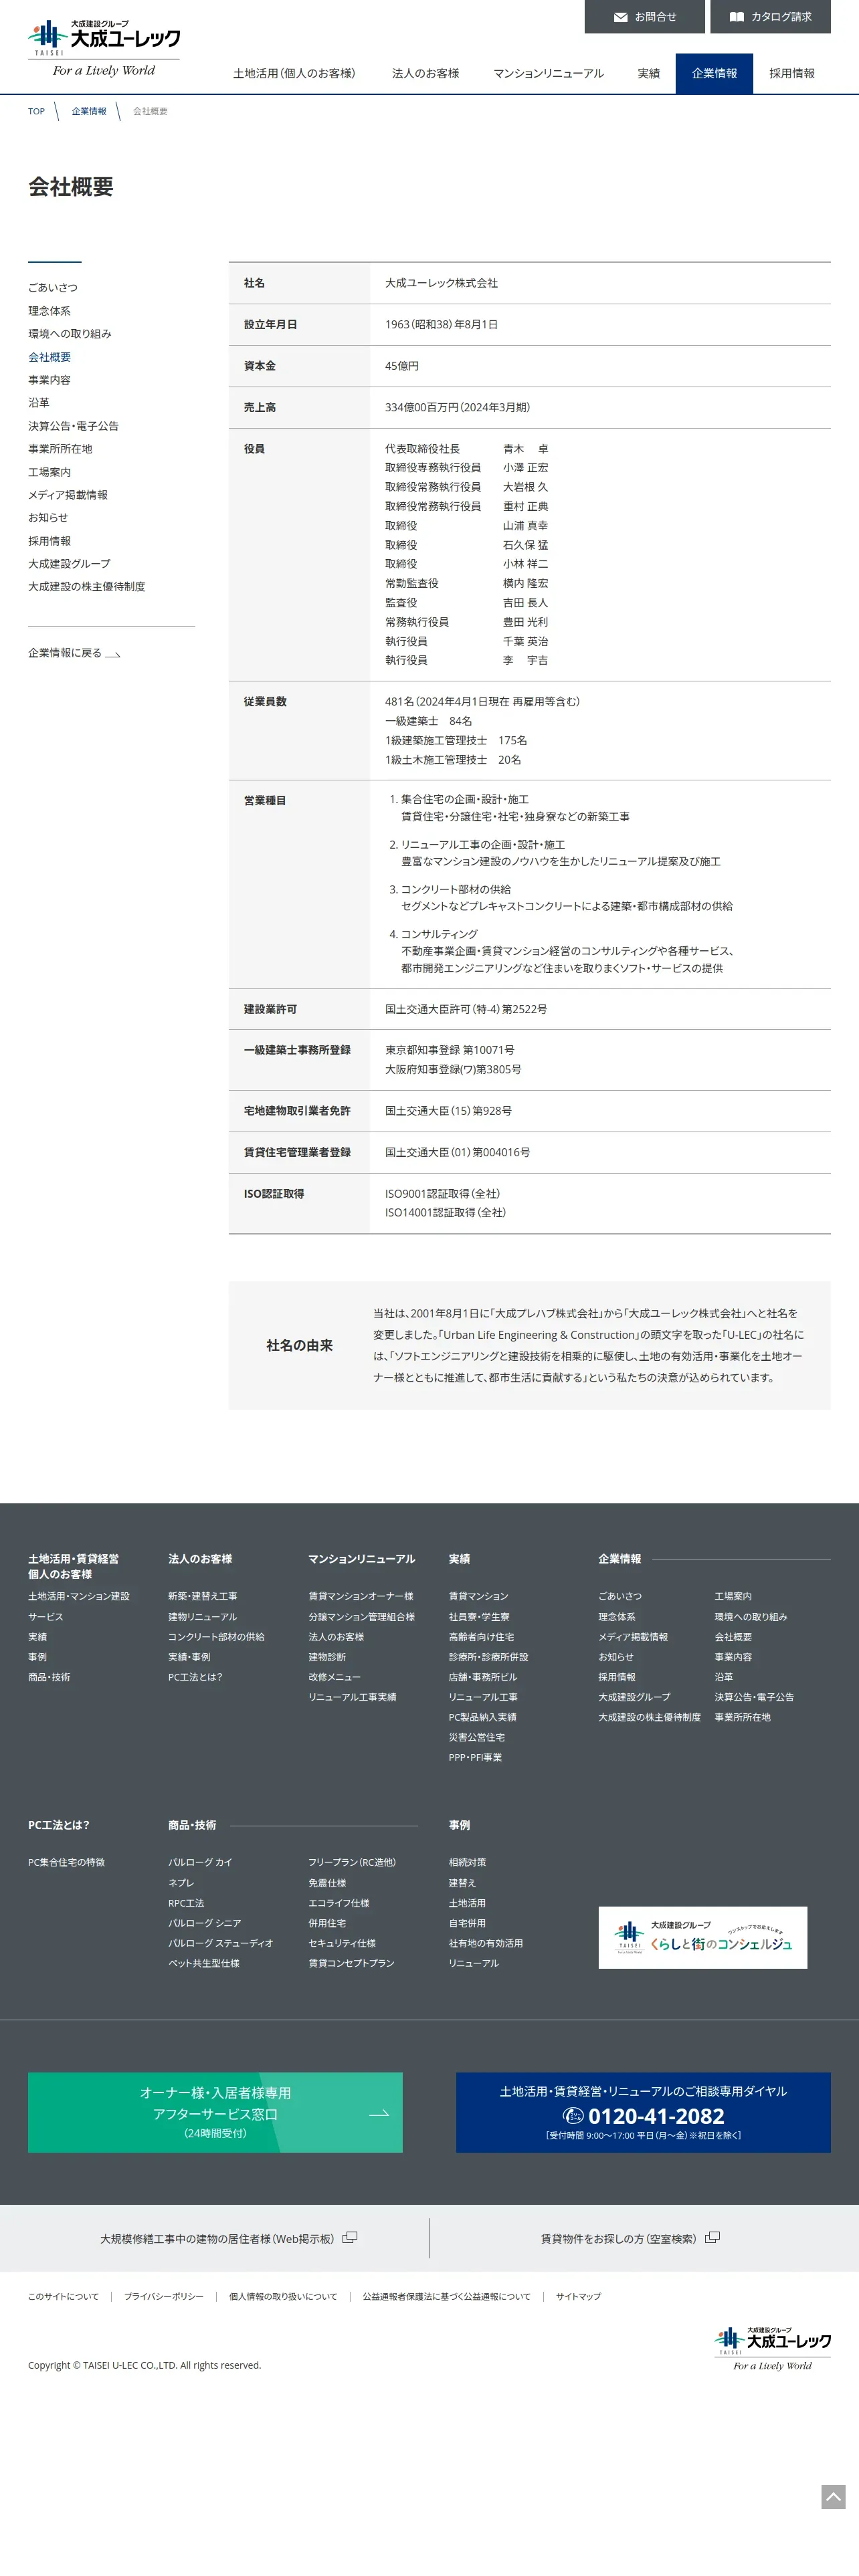This screenshot has width=859, height=2576.
Task: Click the arrow on the アフターサービス窓口 banner
Action: (379, 2113)
